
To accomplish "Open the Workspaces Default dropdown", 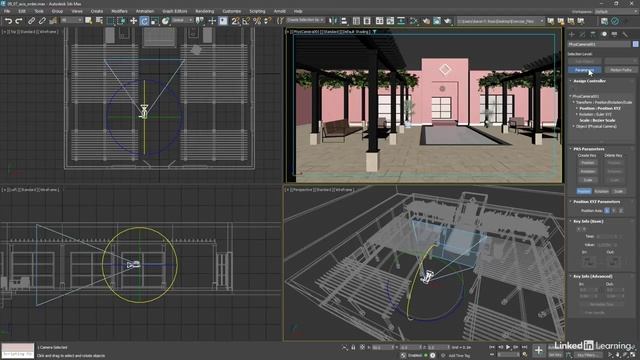I will point(616,11).
